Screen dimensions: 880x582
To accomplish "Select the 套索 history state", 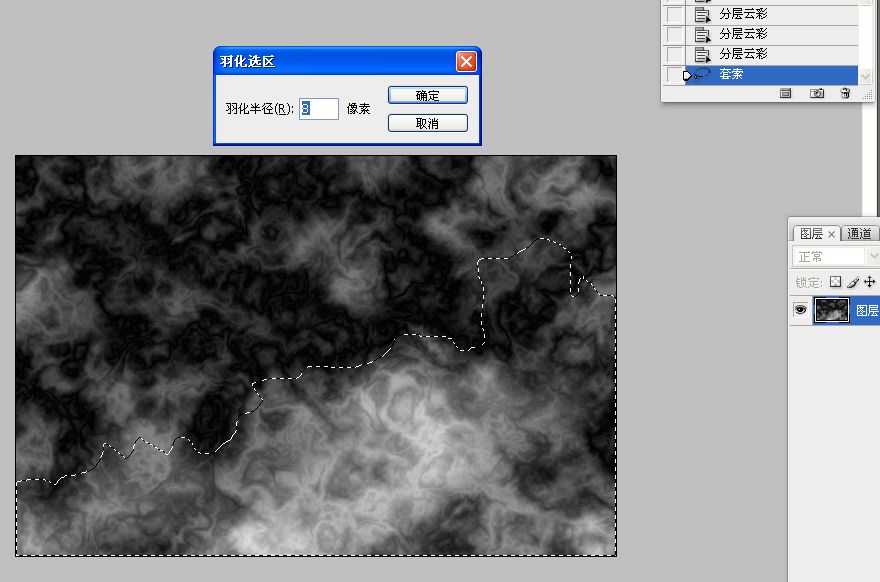I will click(772, 74).
